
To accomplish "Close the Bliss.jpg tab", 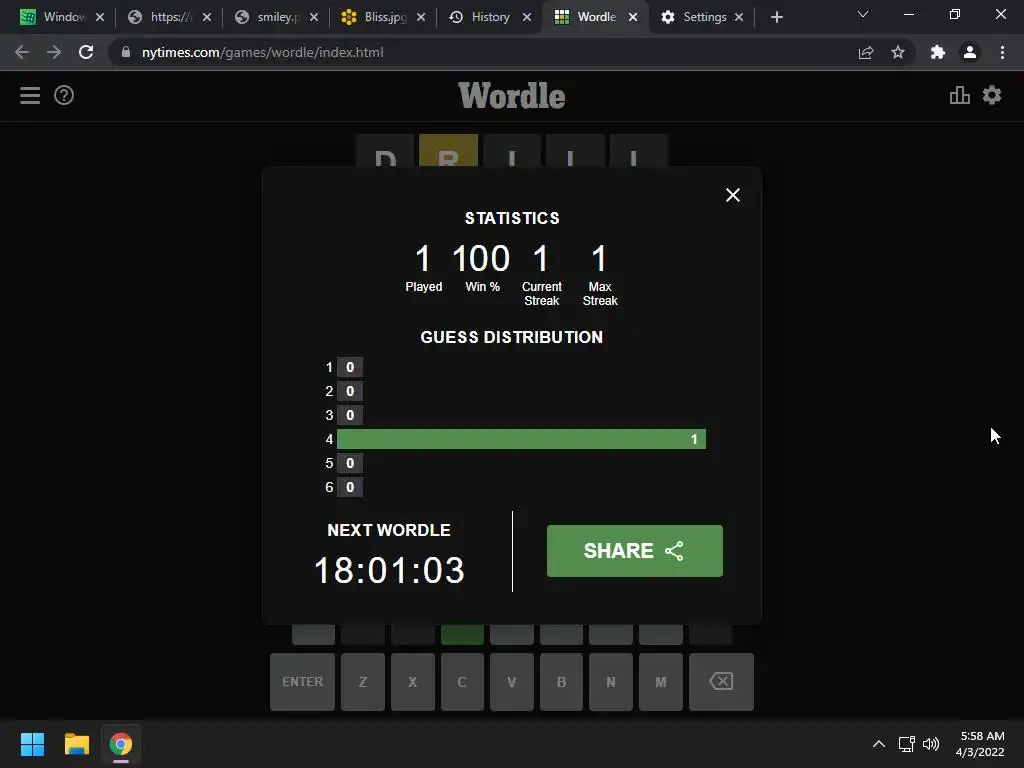I will coord(421,17).
